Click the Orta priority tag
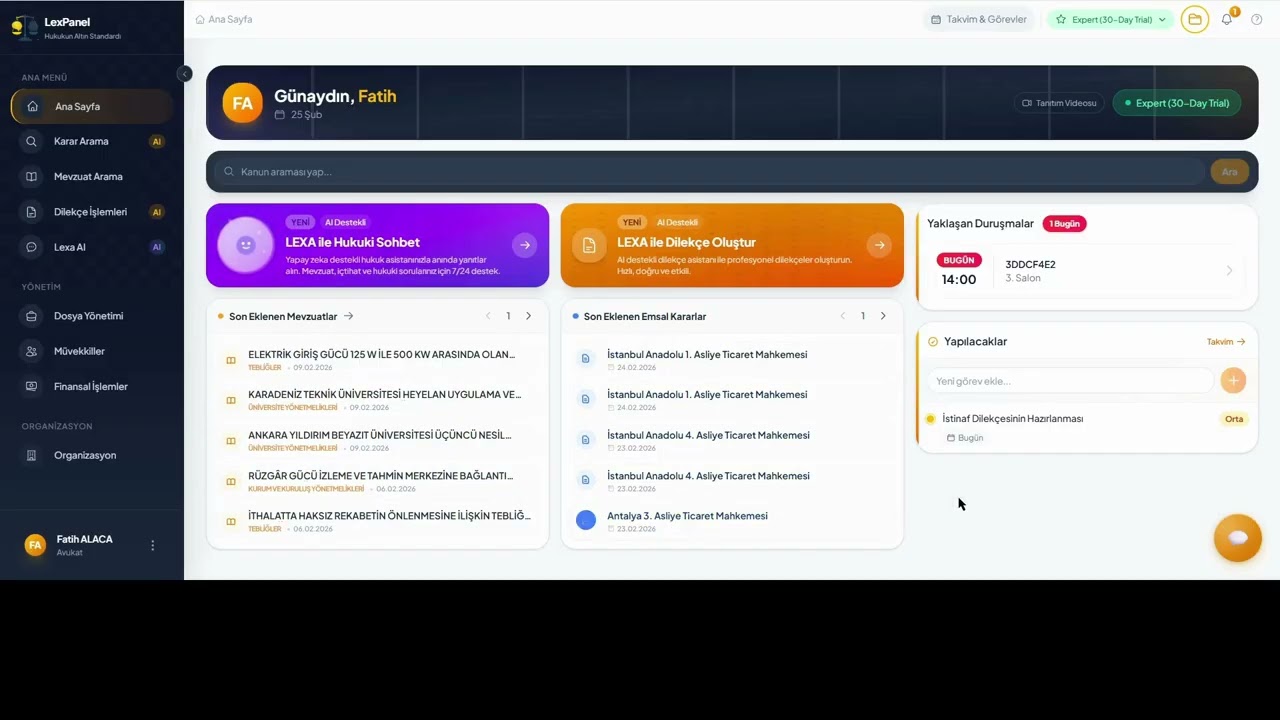The height and width of the screenshot is (720, 1280). click(x=1234, y=419)
